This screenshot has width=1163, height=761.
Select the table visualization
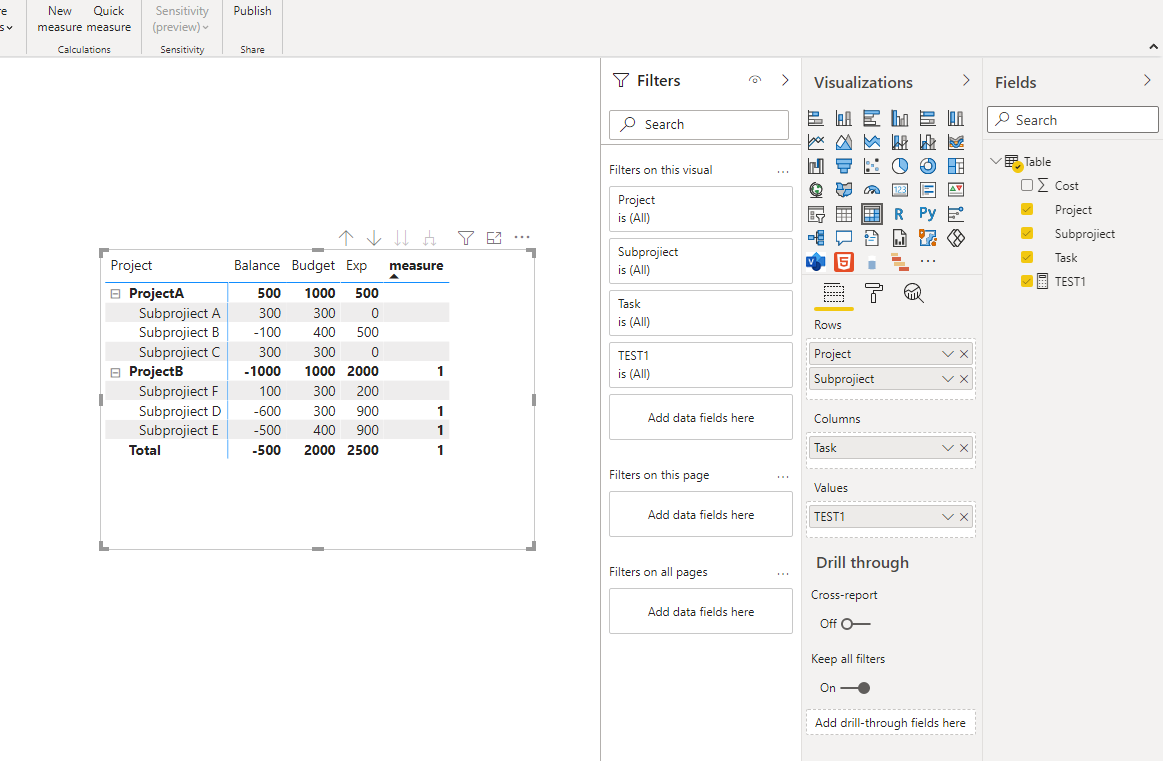(x=844, y=214)
